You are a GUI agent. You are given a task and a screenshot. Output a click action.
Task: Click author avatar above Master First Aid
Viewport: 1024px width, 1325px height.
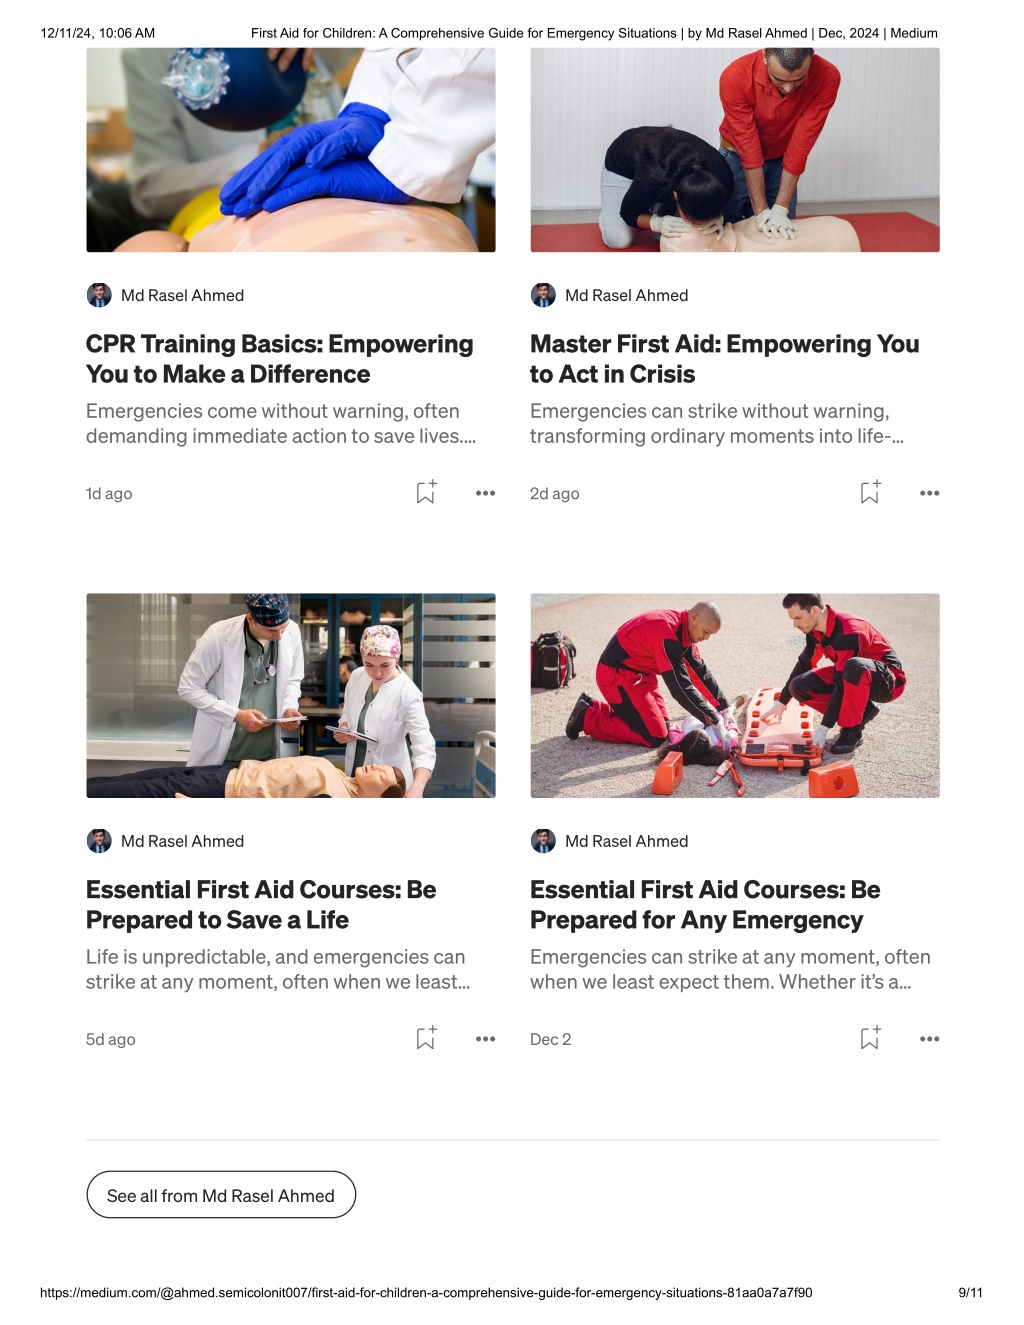pyautogui.click(x=543, y=295)
